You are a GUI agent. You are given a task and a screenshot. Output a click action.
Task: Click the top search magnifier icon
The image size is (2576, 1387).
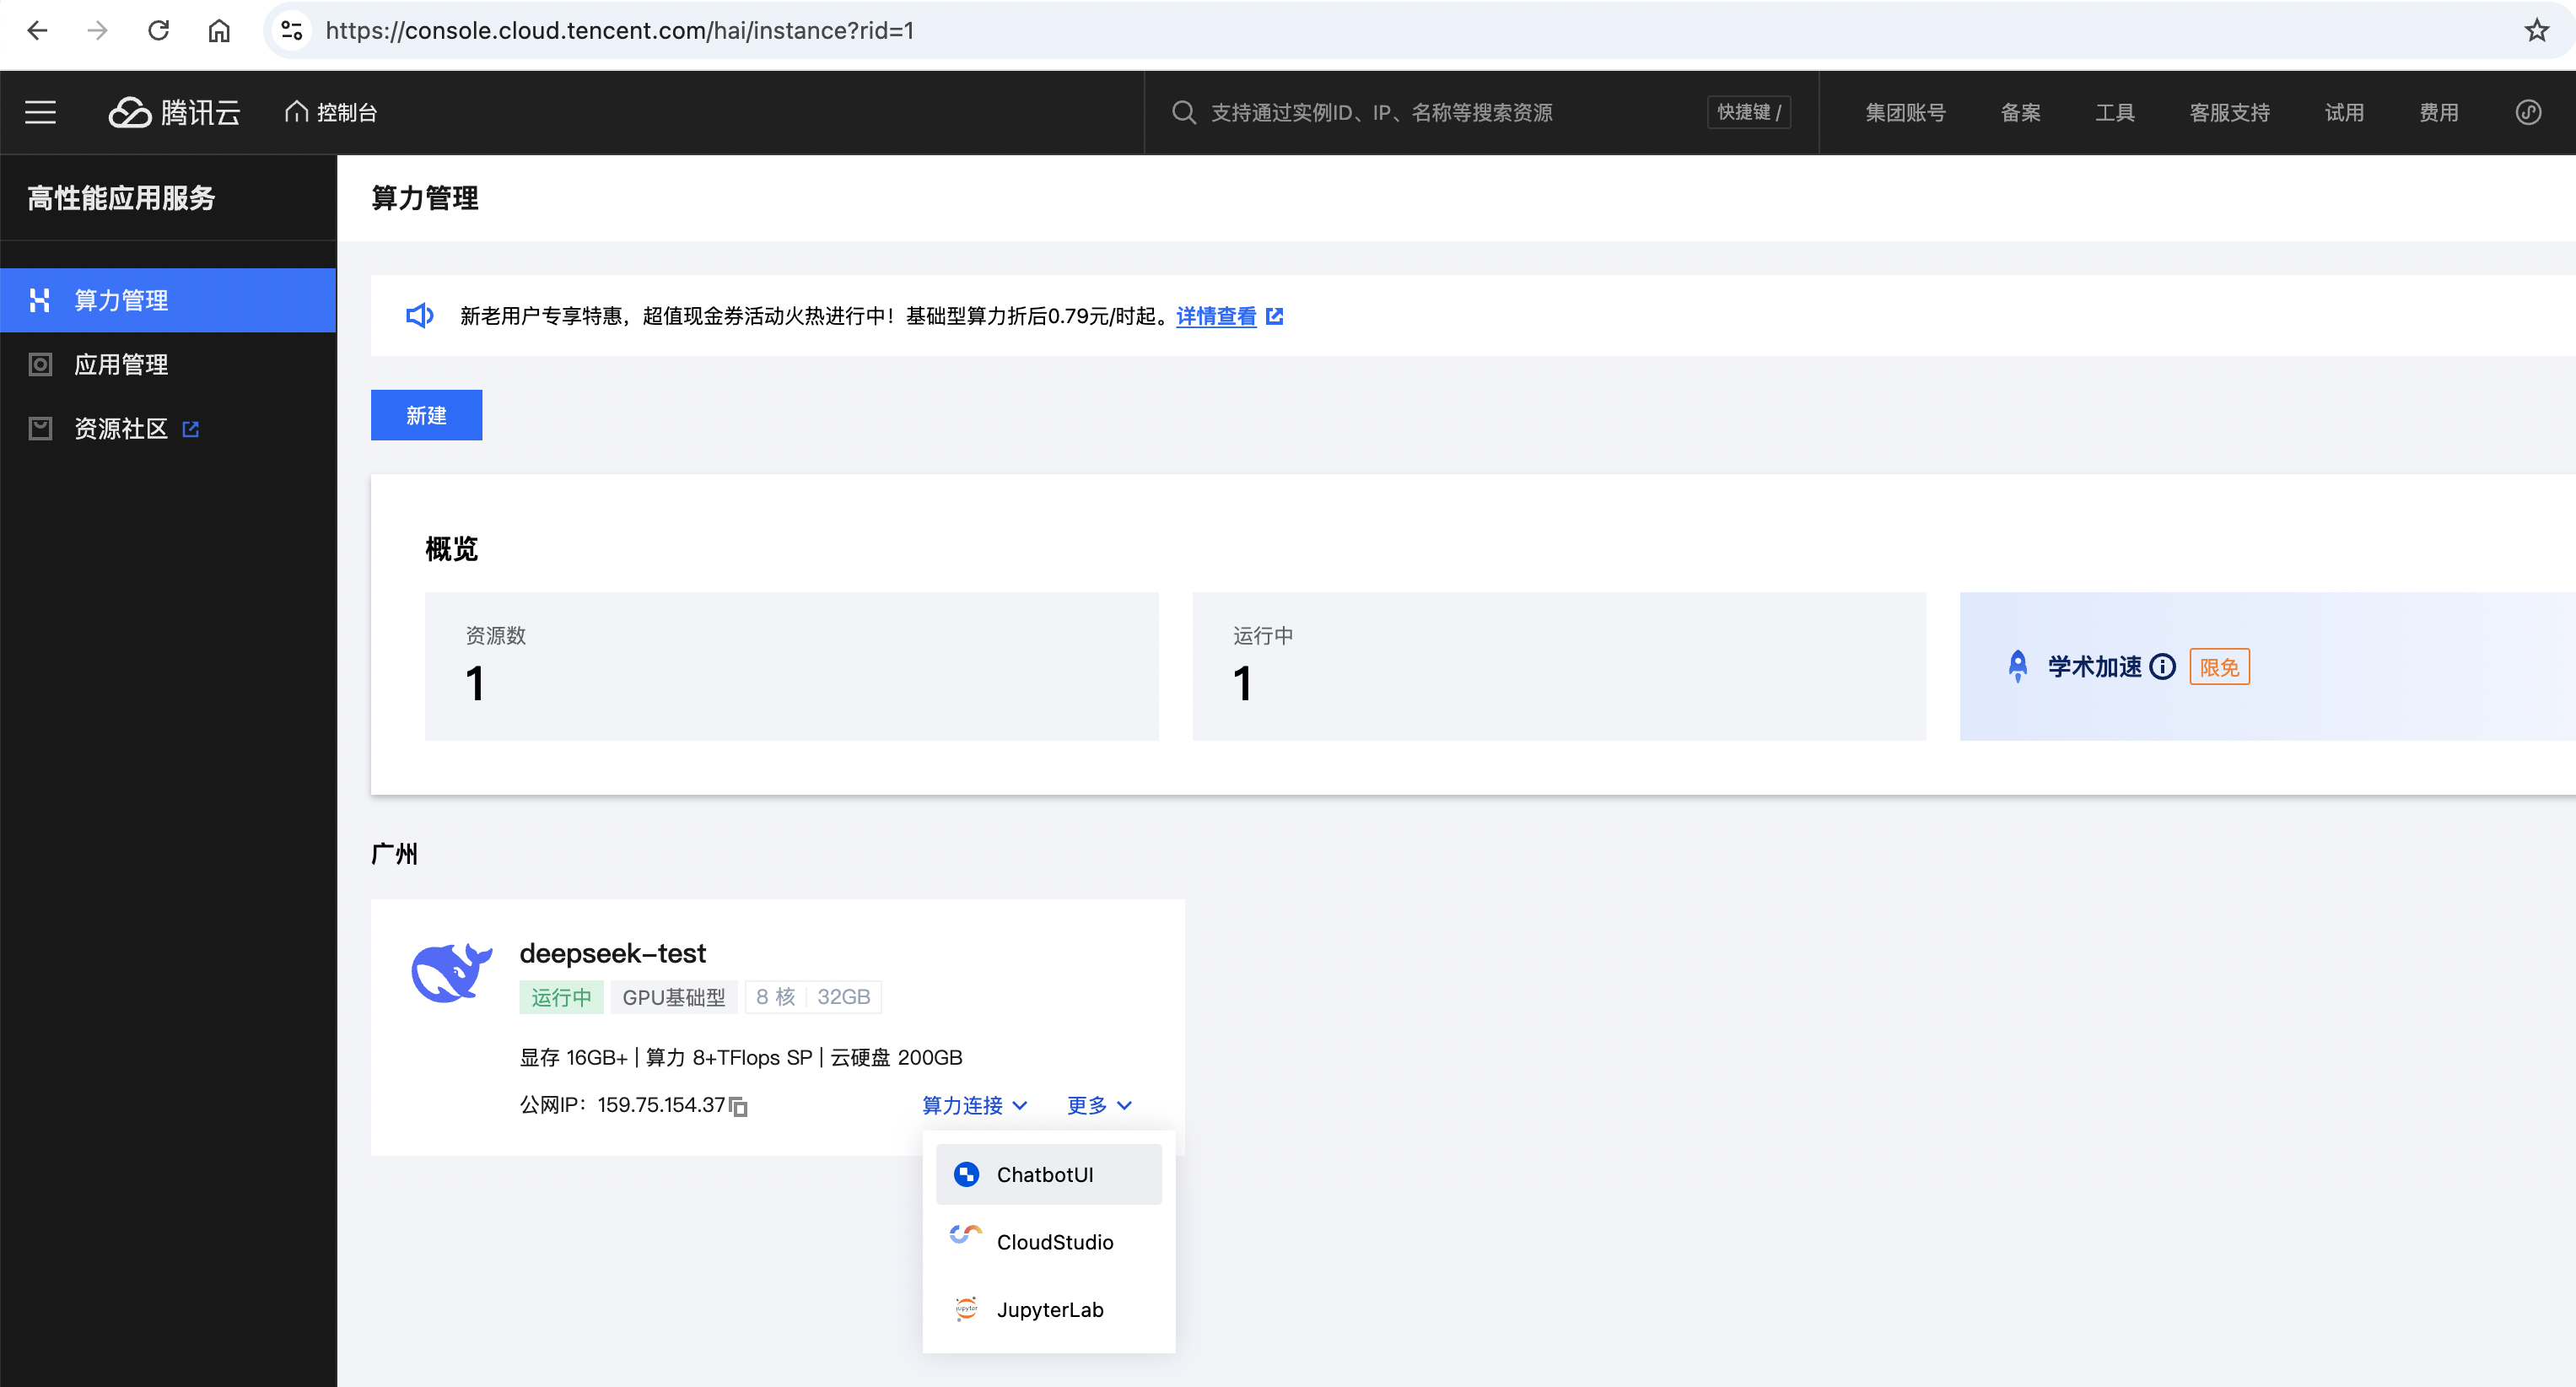(1183, 112)
